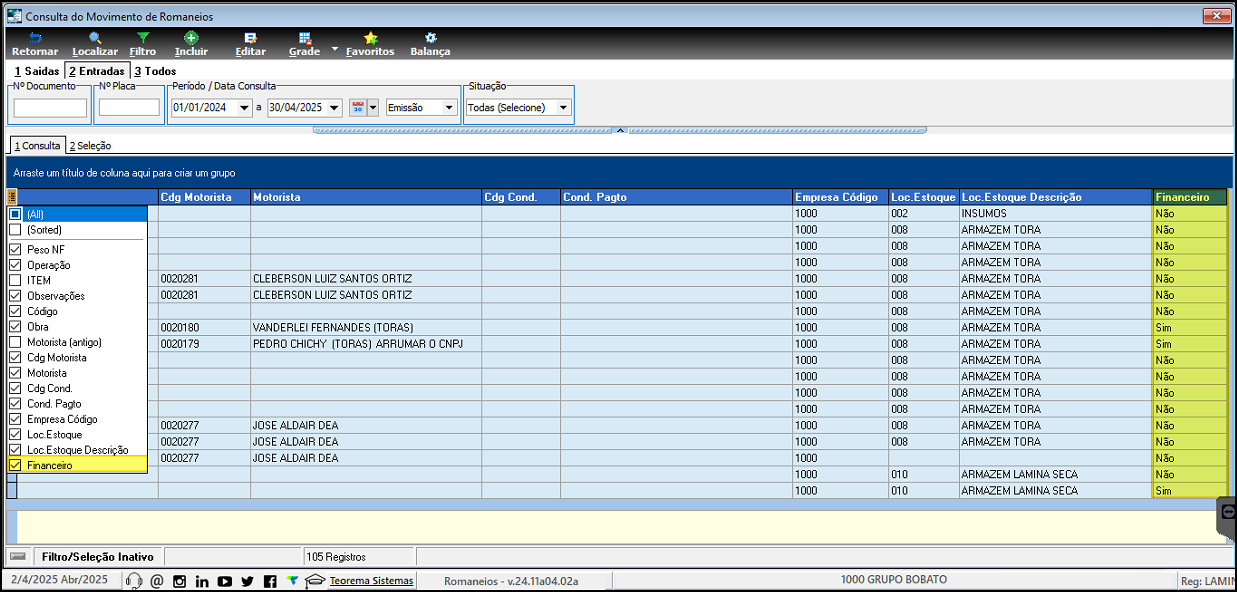Viewport: 1237px width, 592px height.
Task: Click the Incluir add icon
Action: pos(191,38)
